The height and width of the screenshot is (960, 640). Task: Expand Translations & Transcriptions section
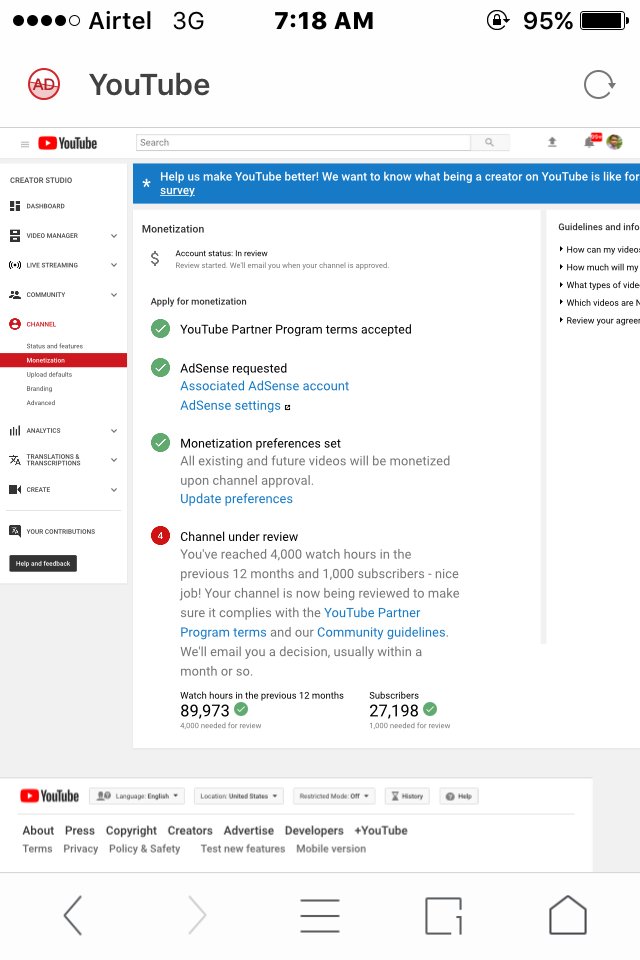click(x=114, y=460)
